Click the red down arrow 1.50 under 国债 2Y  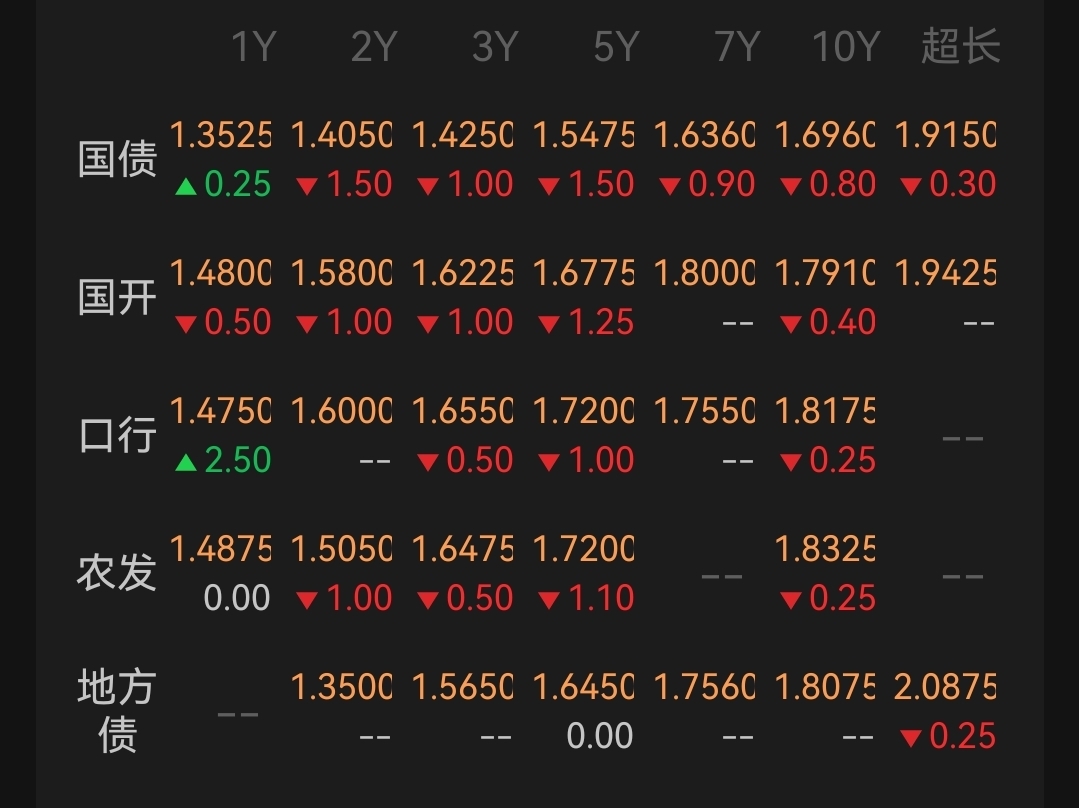pyautogui.click(x=343, y=184)
